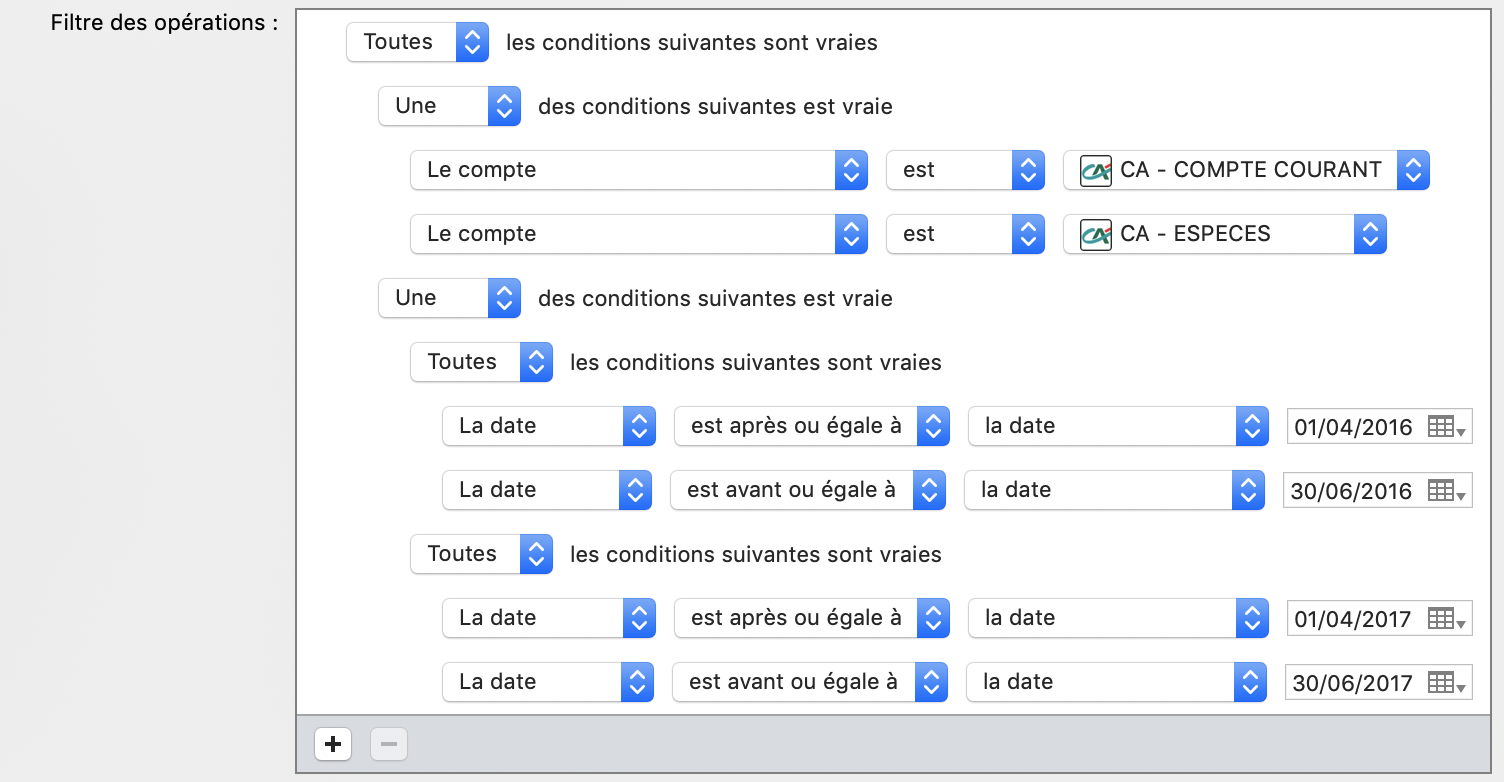Open the second Une conditions dropdown
Image resolution: width=1504 pixels, height=782 pixels.
pos(449,298)
